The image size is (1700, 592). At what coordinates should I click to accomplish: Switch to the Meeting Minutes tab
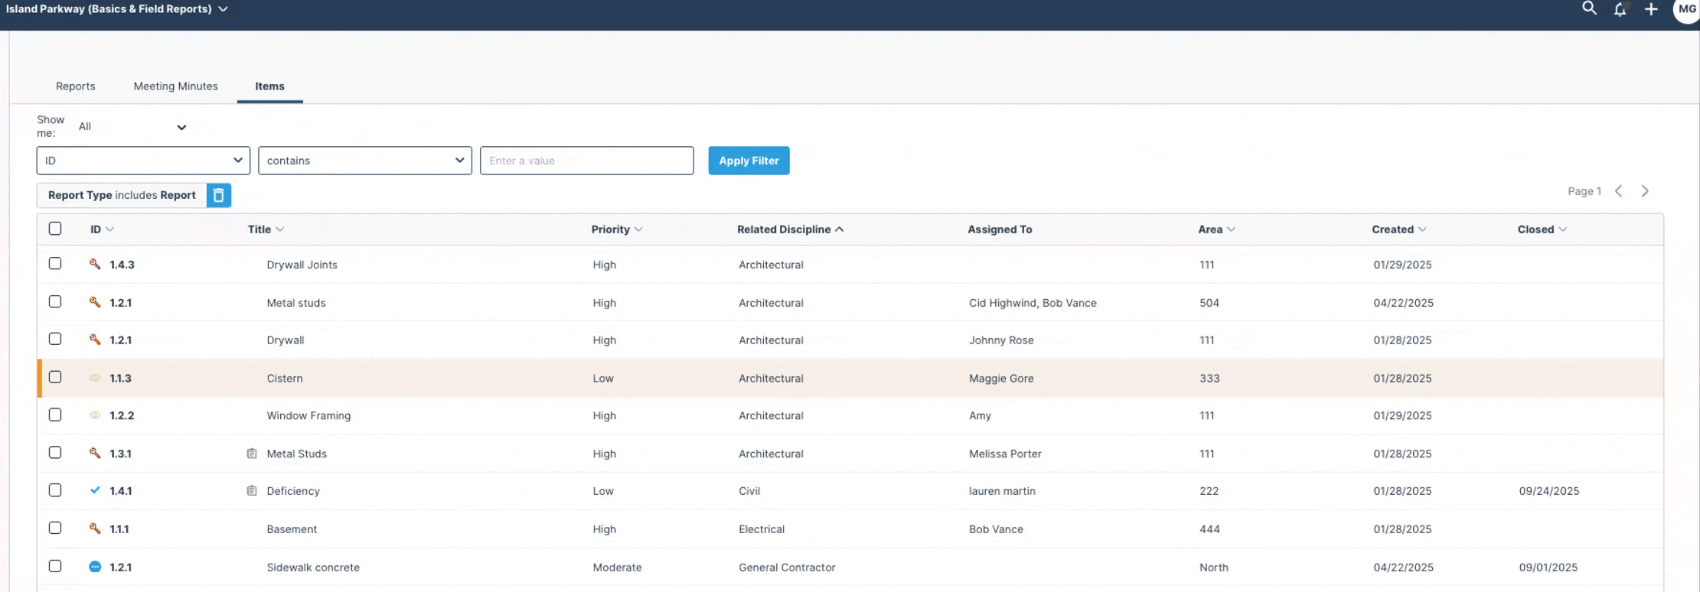click(176, 86)
